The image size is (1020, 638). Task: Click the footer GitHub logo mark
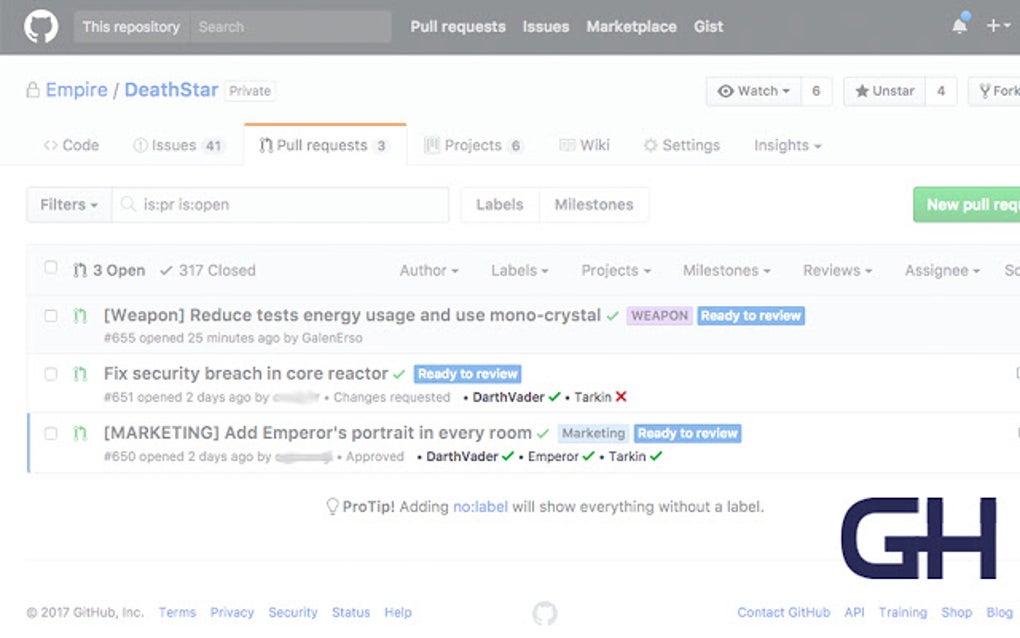pyautogui.click(x=545, y=612)
